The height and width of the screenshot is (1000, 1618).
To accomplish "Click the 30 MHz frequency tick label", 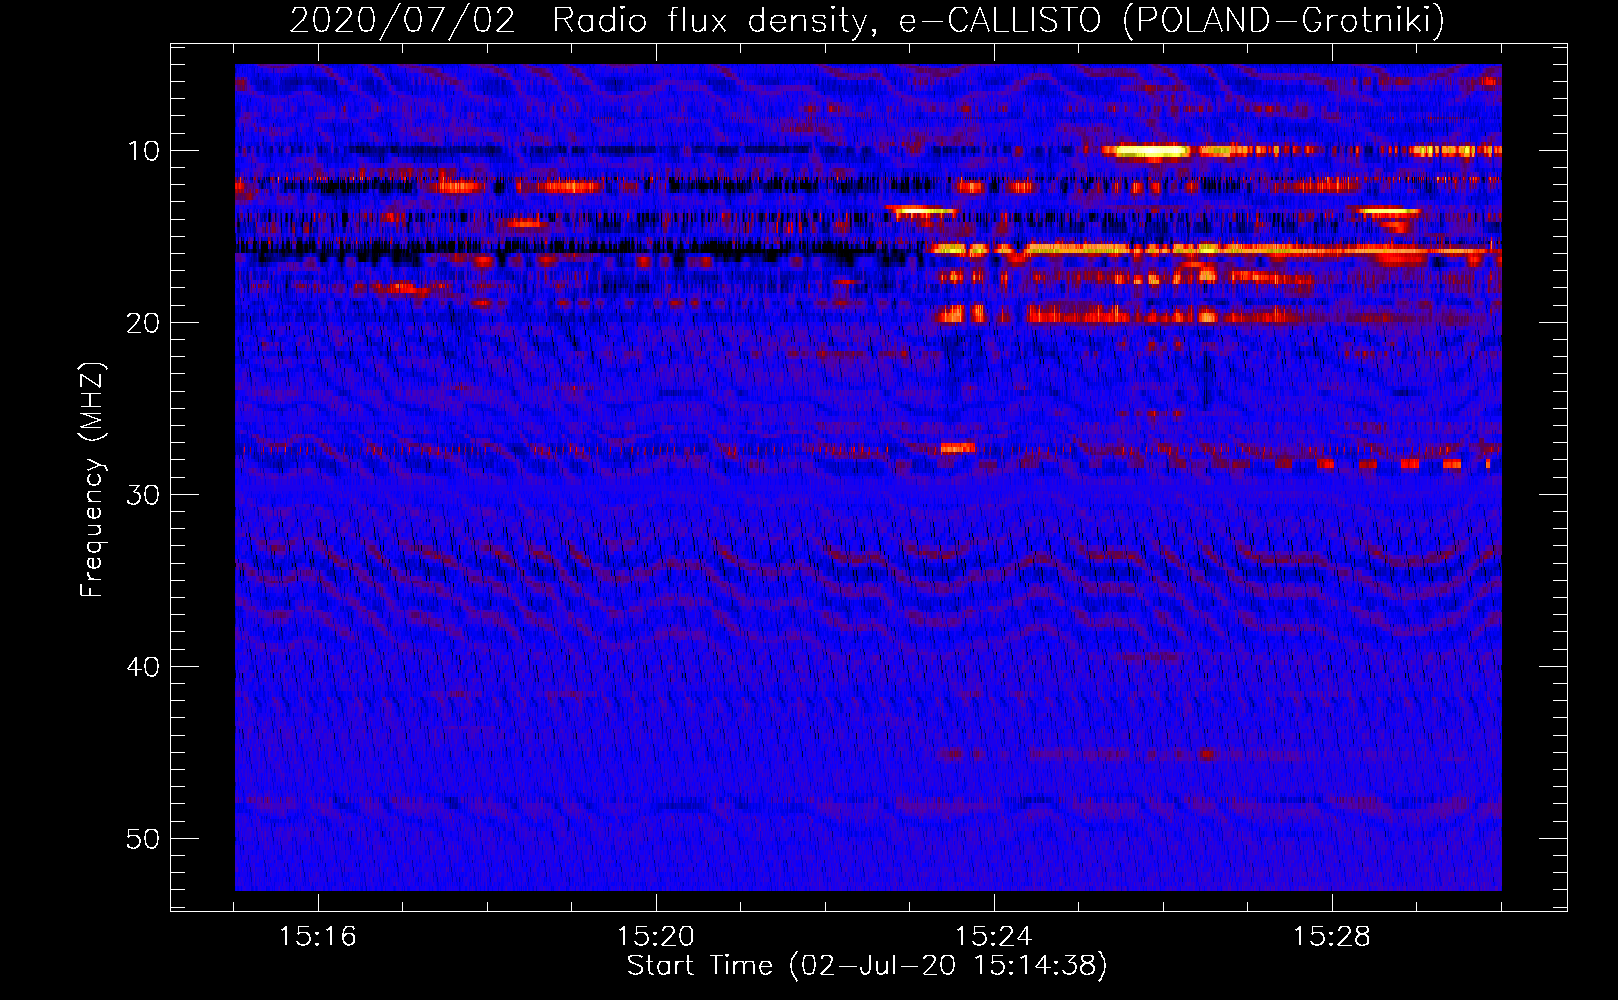I will [x=143, y=495].
